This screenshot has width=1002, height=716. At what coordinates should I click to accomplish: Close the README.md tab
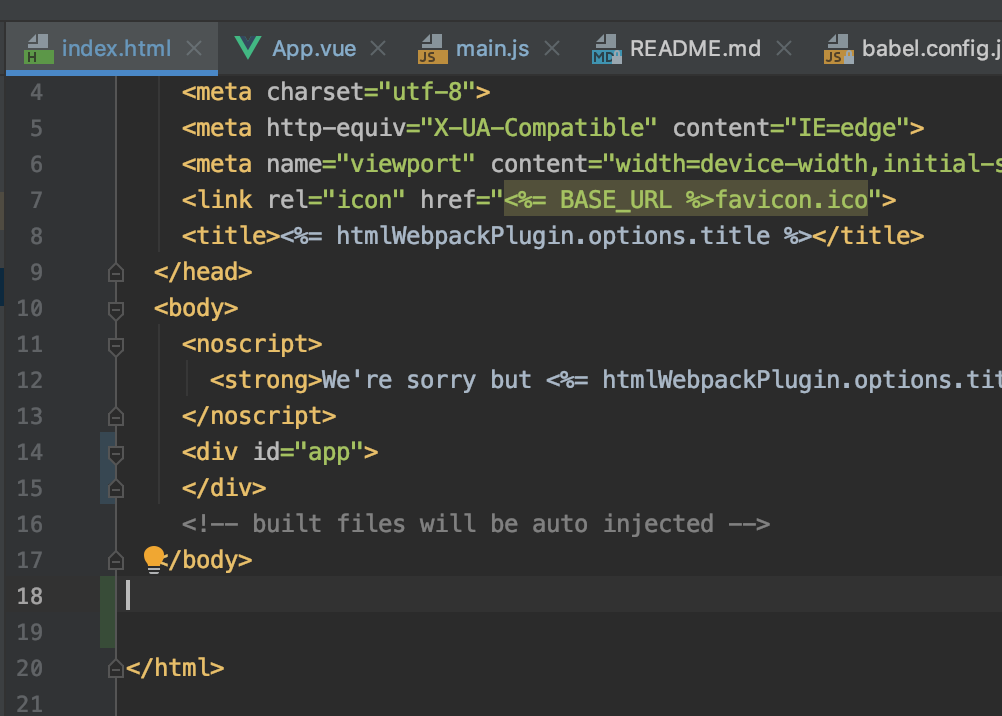783,49
